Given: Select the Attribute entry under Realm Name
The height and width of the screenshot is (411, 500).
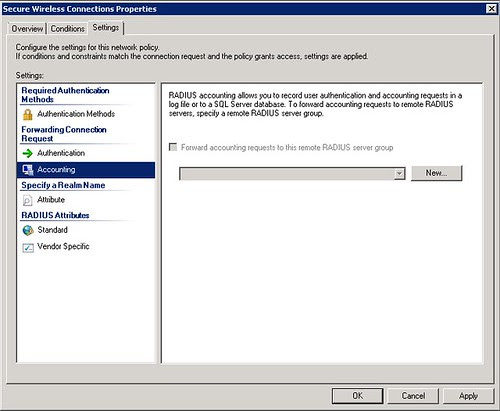Looking at the screenshot, I should pyautogui.click(x=51, y=200).
